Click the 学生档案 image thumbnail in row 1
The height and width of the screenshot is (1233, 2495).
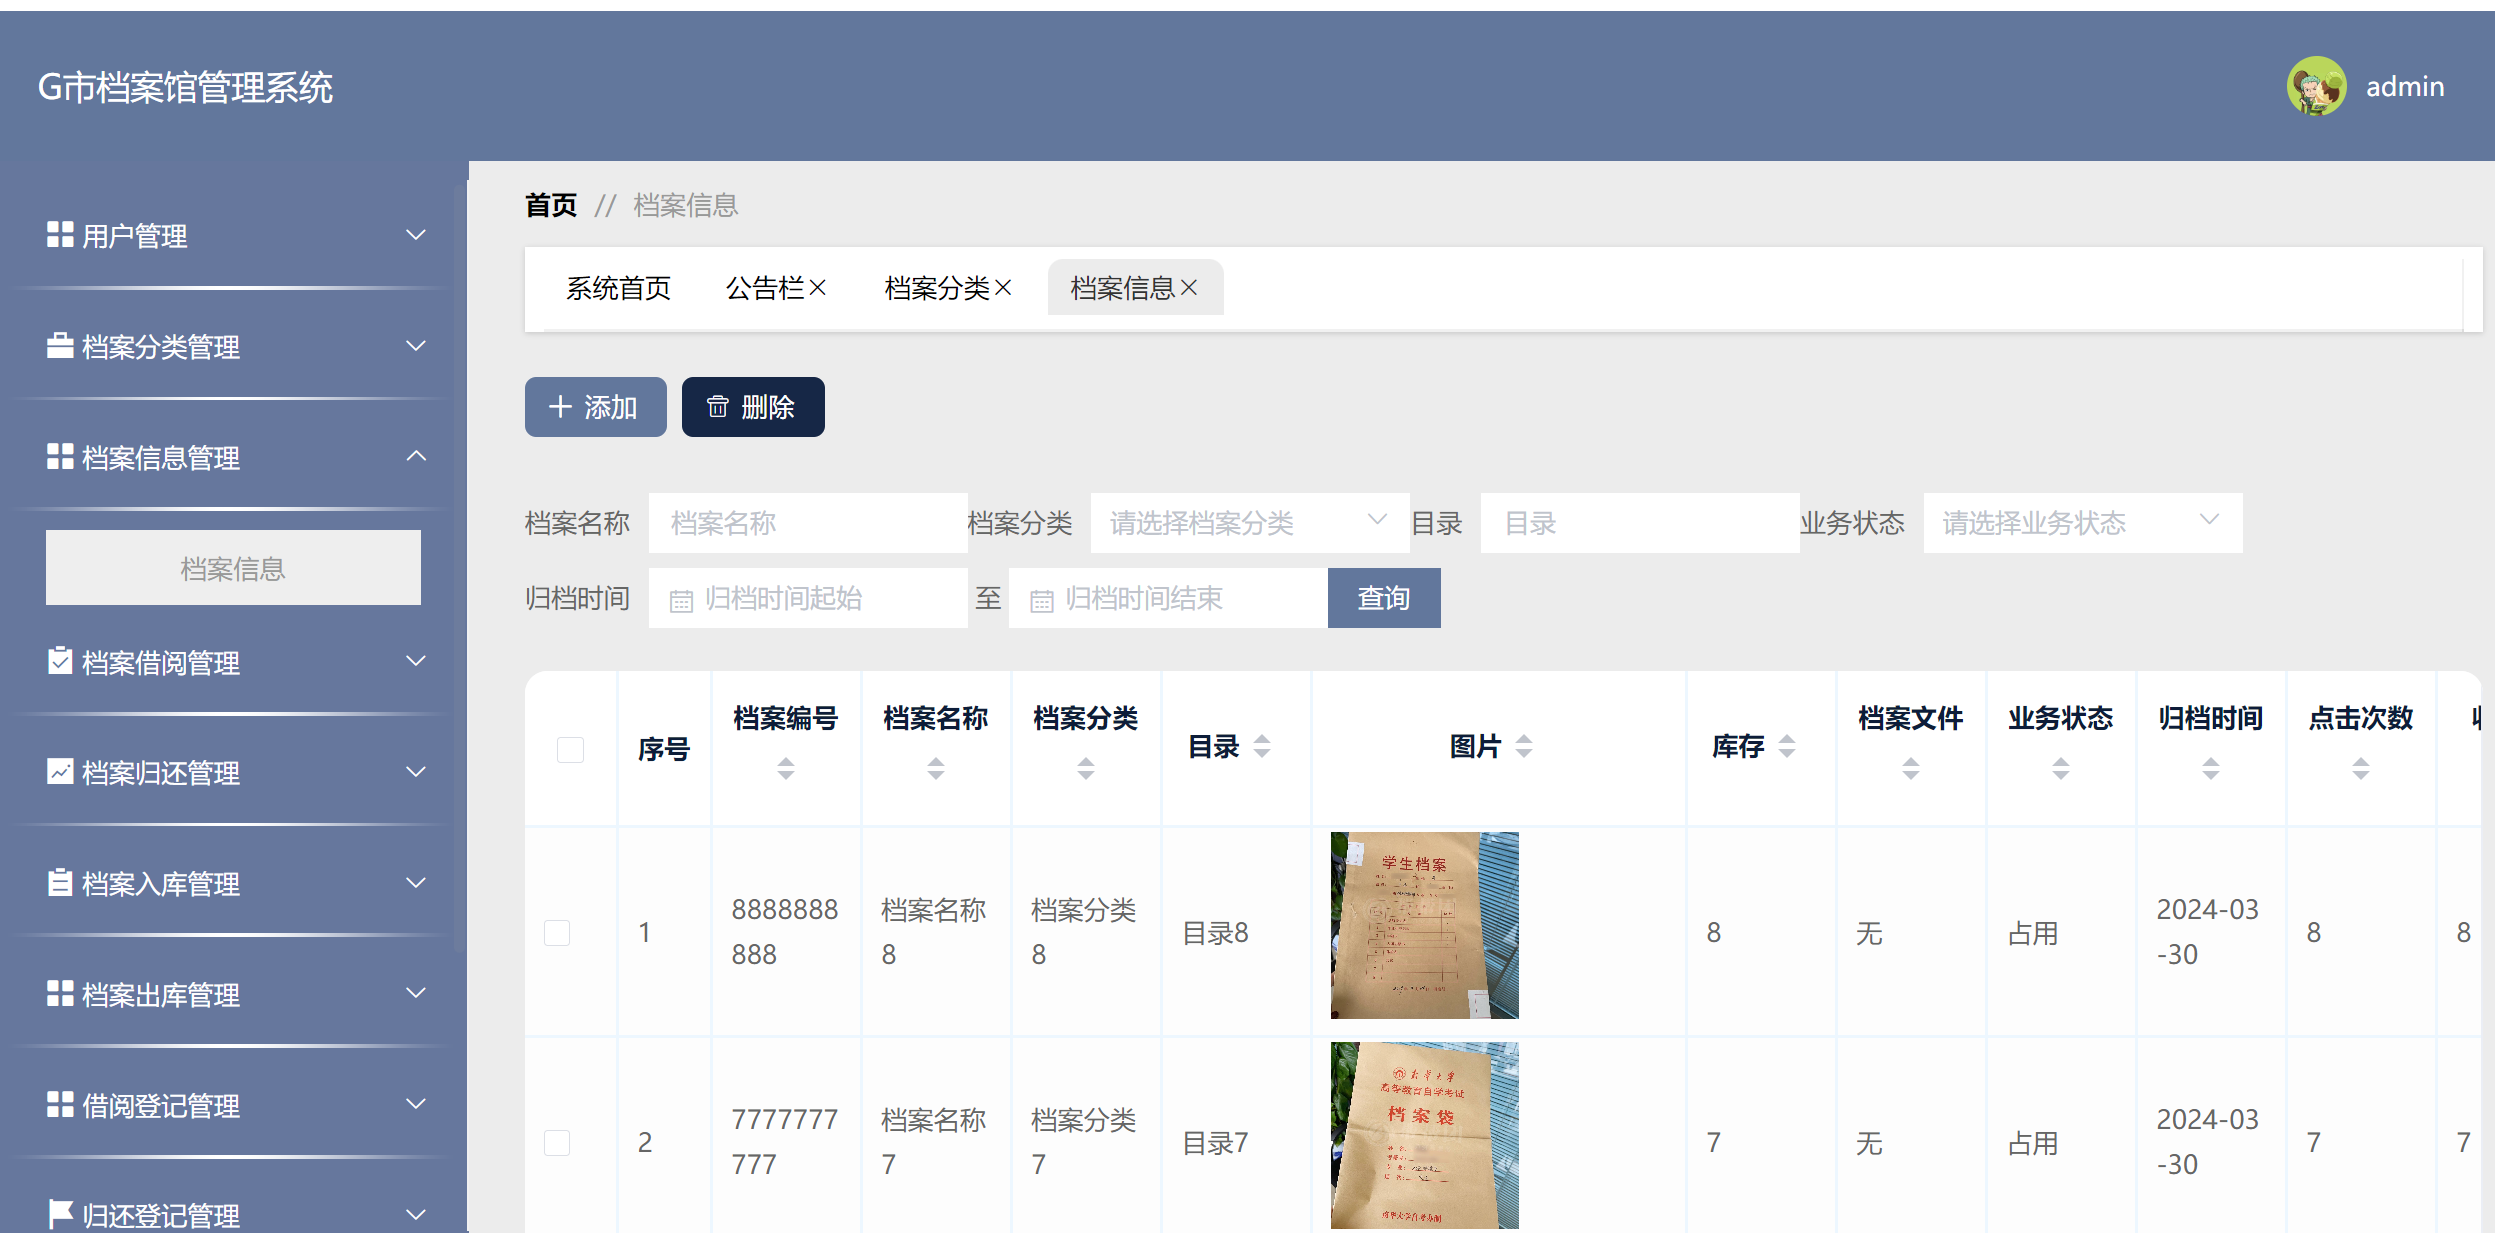1424,926
